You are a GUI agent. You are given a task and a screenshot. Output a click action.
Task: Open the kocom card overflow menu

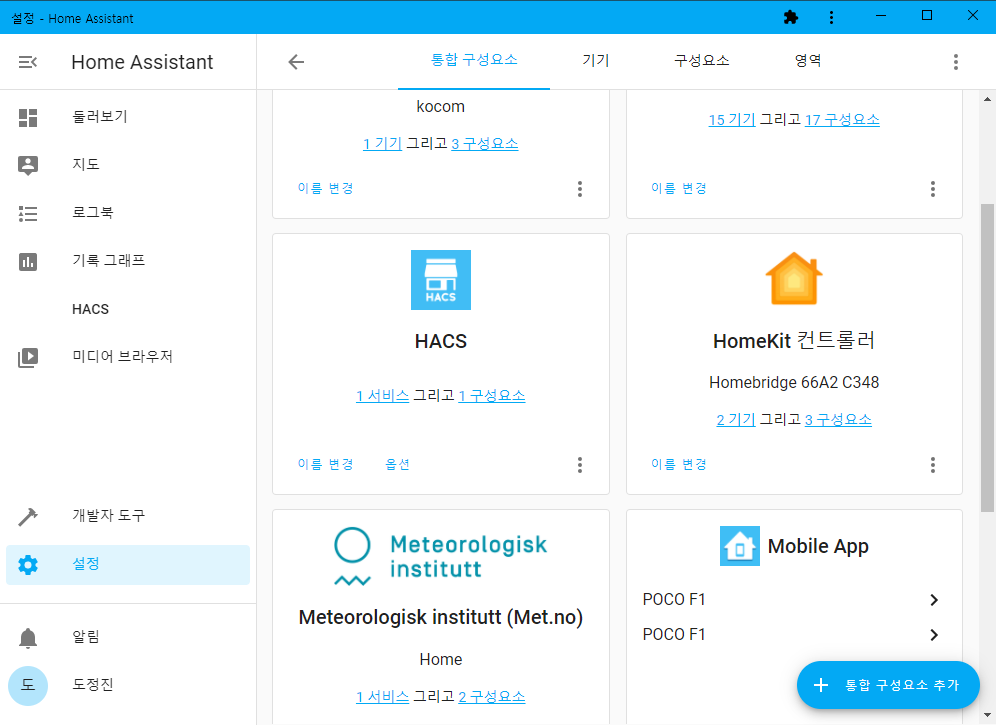pyautogui.click(x=579, y=189)
